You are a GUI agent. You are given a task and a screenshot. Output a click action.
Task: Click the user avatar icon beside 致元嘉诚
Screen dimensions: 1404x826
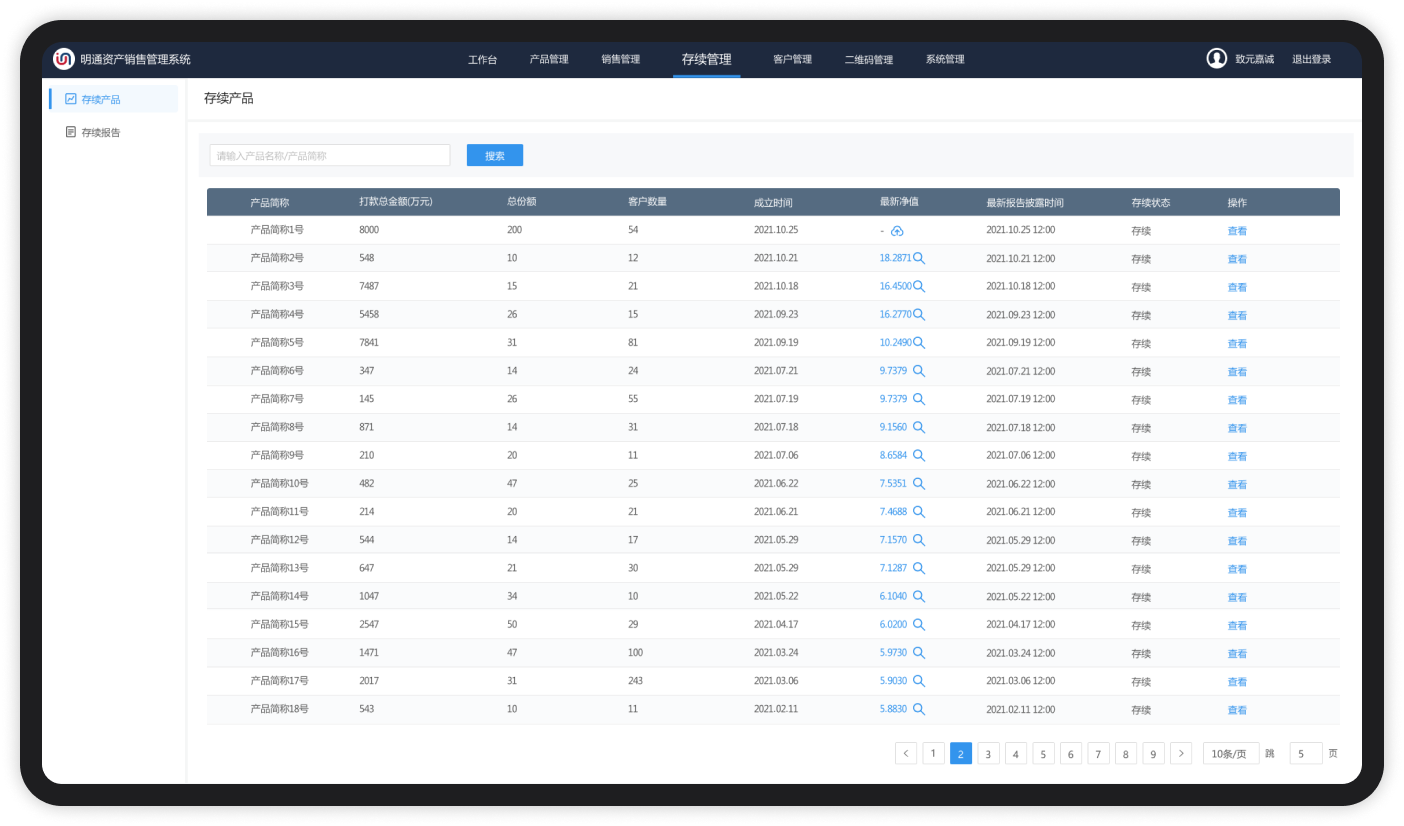click(1216, 59)
